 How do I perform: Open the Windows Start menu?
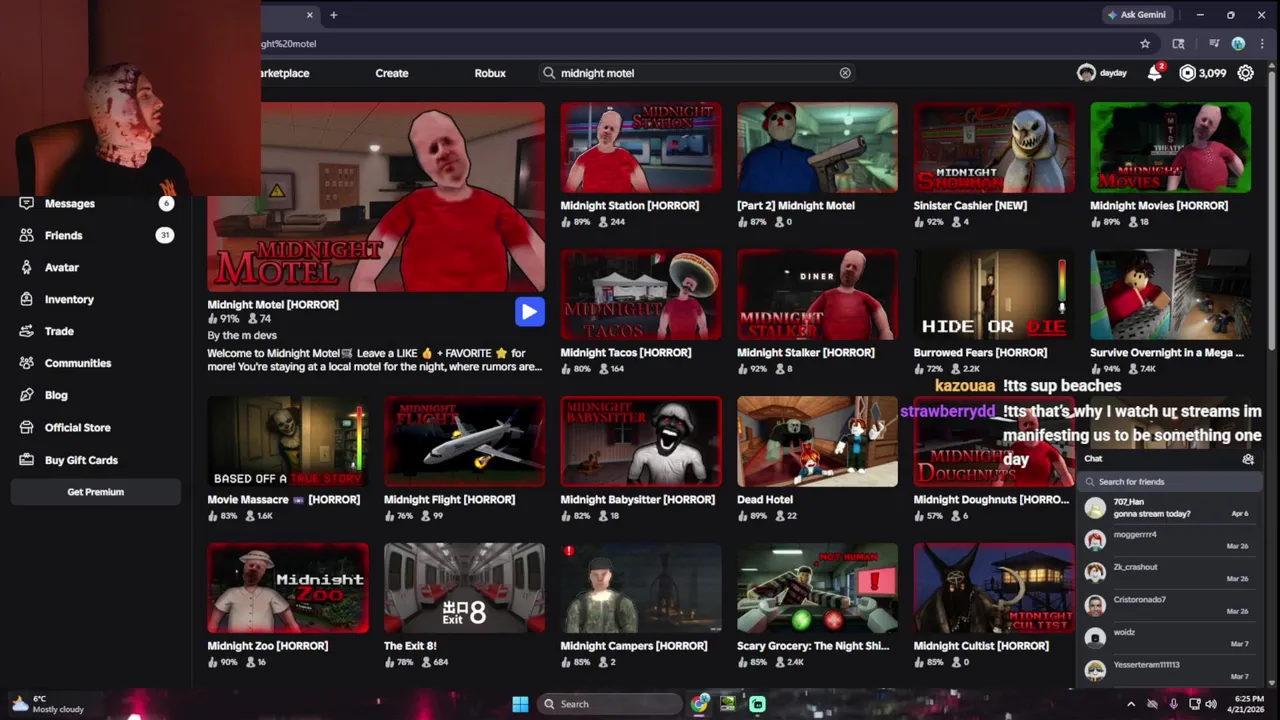coord(520,704)
